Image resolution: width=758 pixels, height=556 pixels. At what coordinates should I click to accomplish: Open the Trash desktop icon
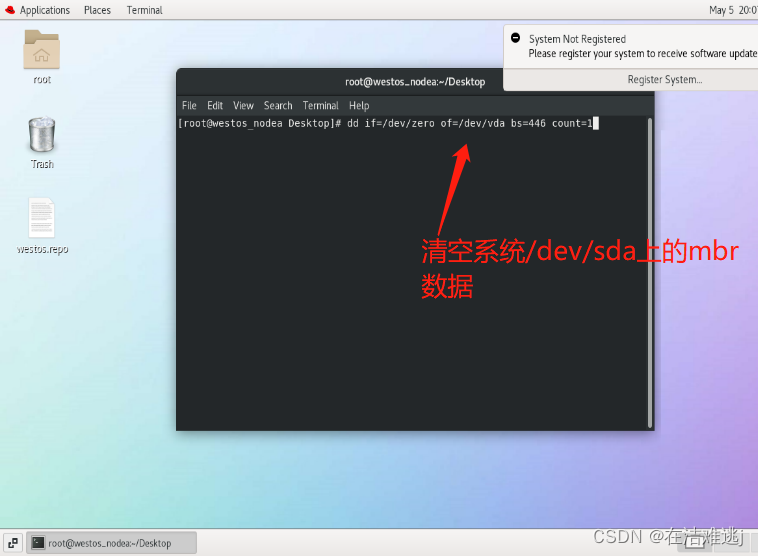tap(42, 134)
